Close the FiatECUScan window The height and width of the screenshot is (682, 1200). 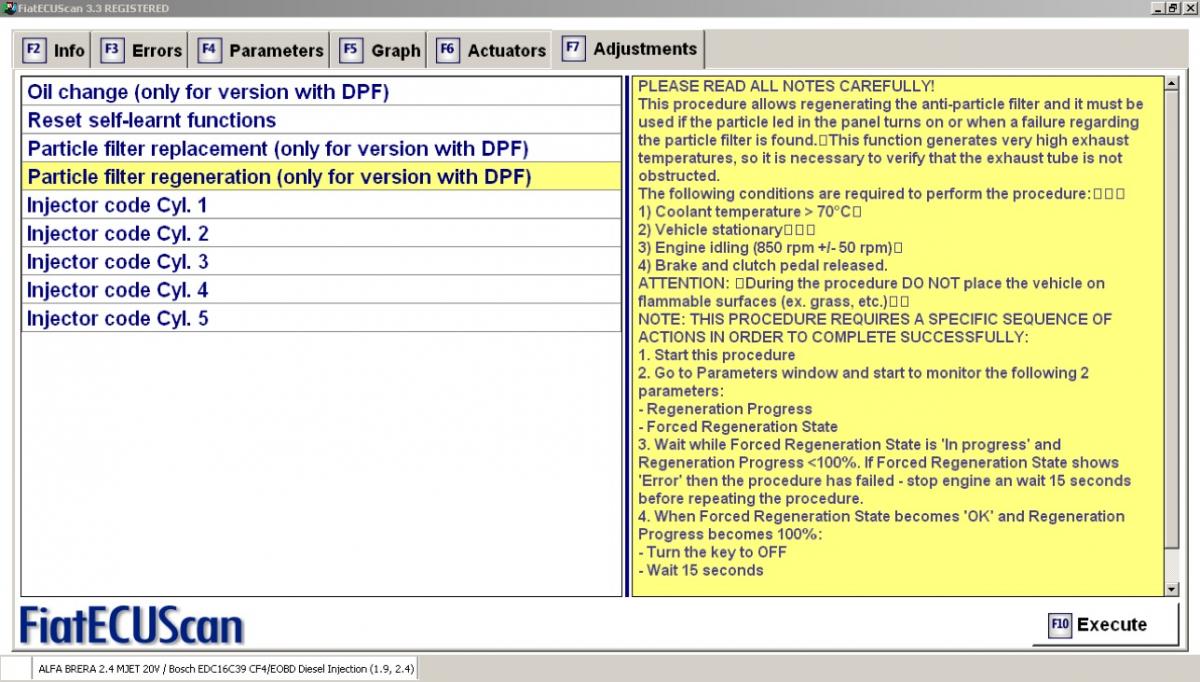pos(1188,8)
